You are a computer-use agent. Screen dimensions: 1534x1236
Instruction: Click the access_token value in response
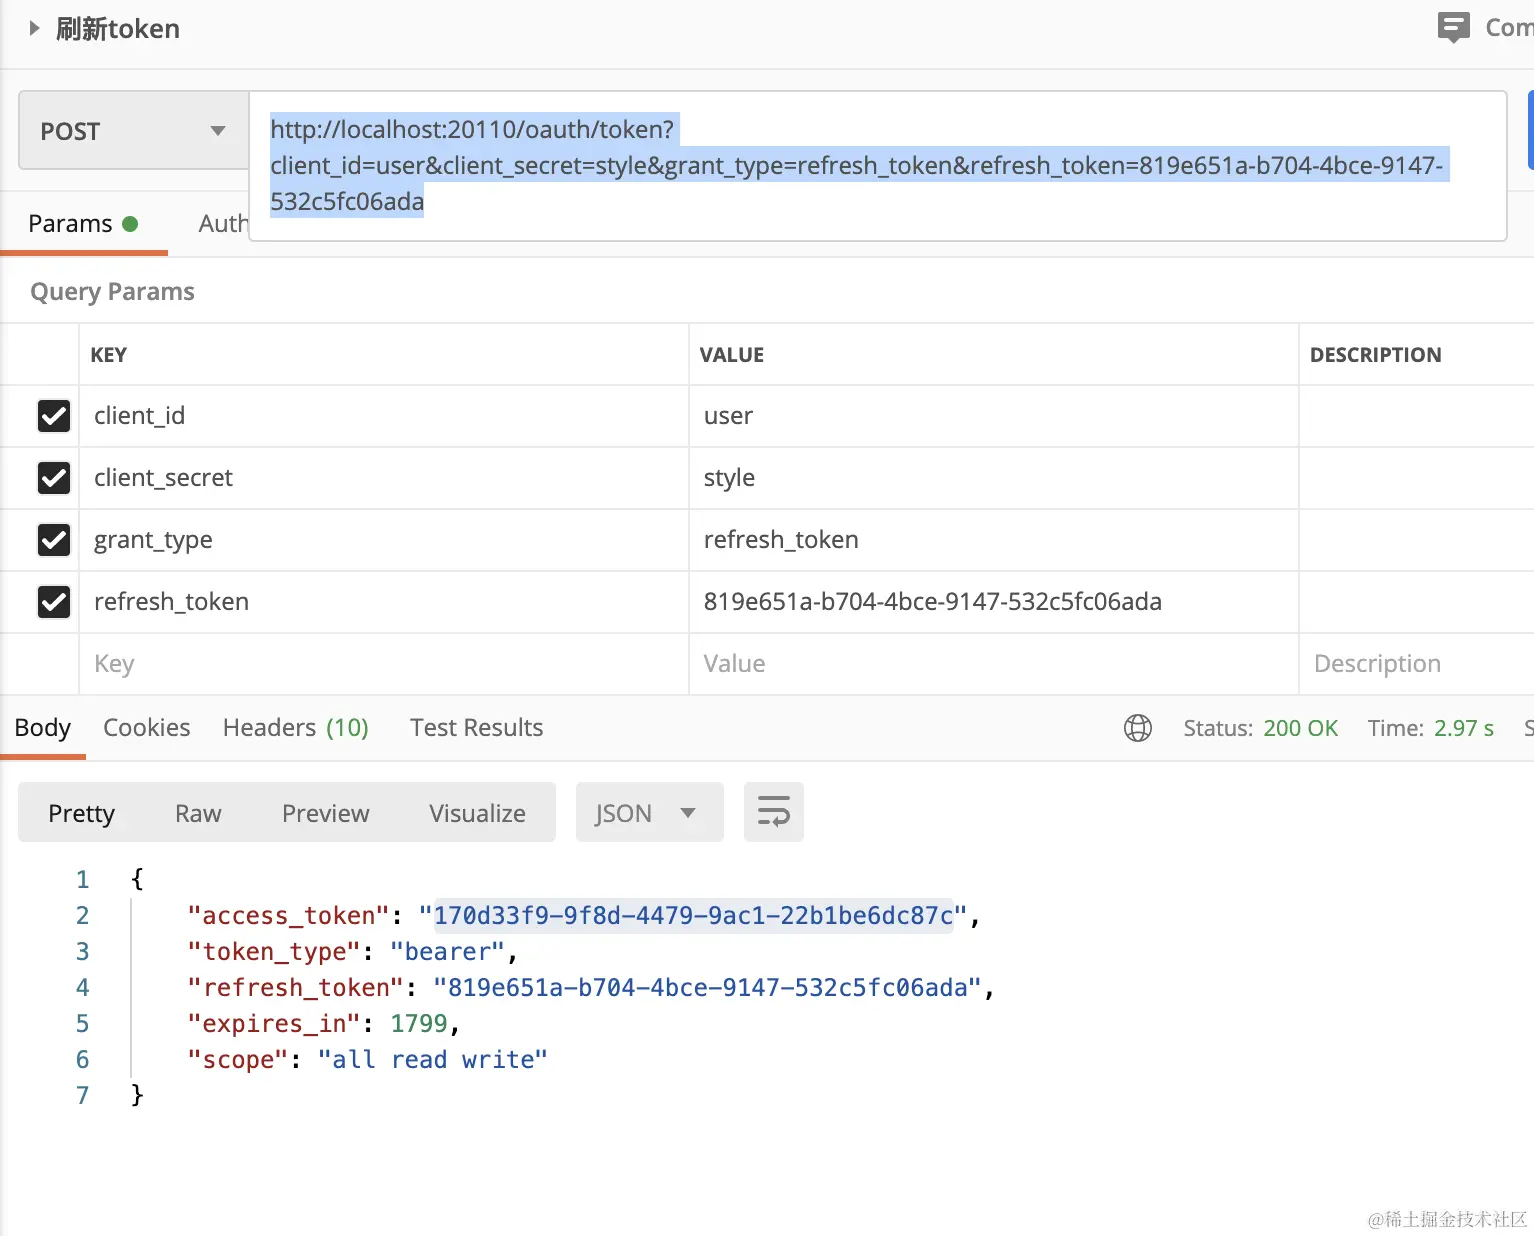point(693,916)
